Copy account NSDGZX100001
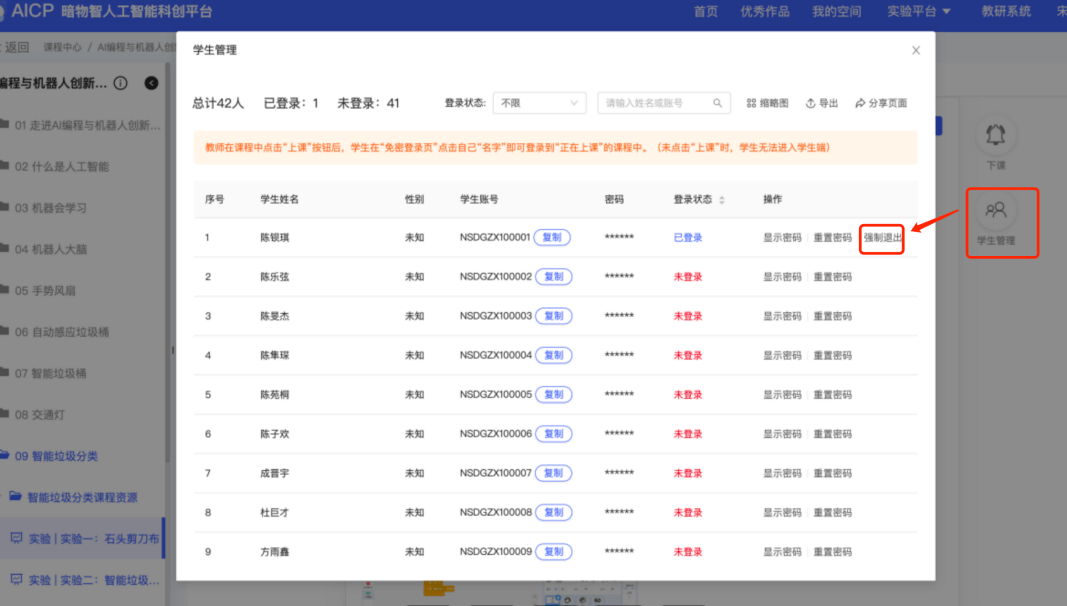 coord(552,237)
